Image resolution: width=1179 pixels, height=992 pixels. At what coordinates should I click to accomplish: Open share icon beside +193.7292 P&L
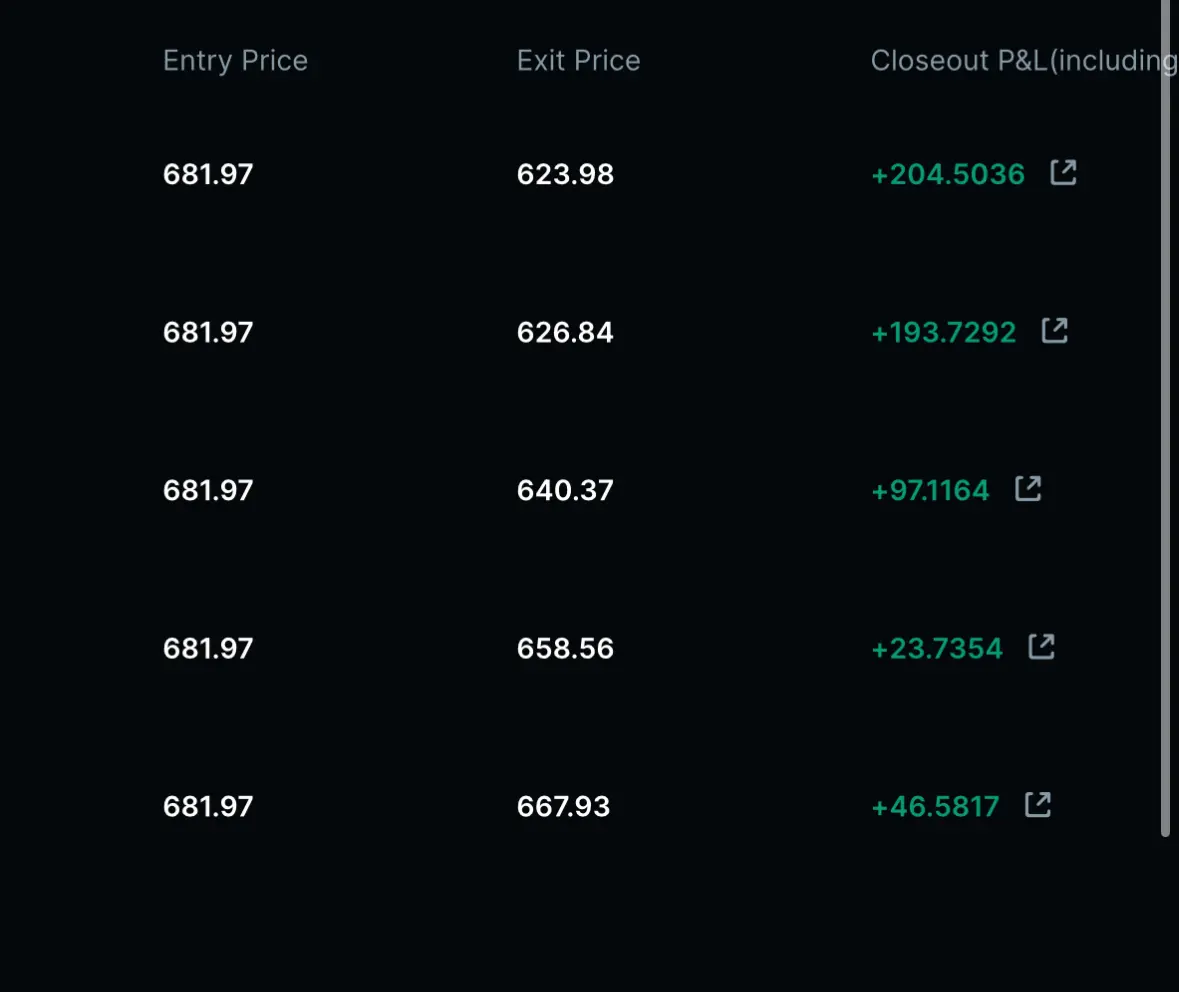click(x=1054, y=331)
